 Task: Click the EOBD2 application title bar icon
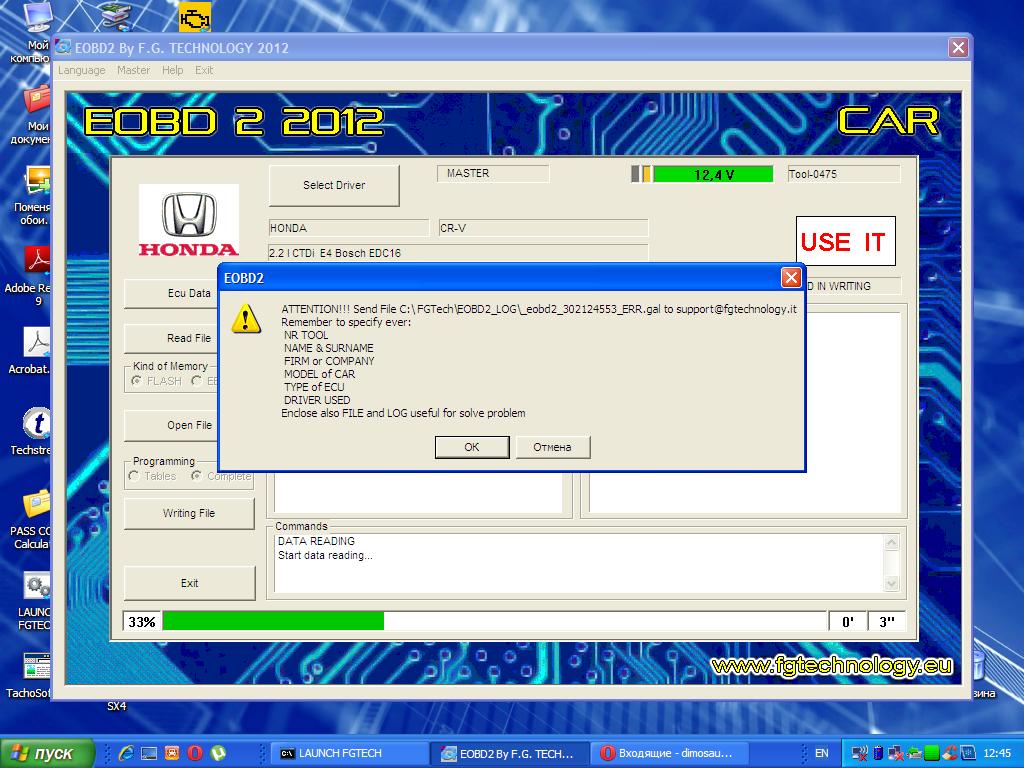pyautogui.click(x=63, y=48)
